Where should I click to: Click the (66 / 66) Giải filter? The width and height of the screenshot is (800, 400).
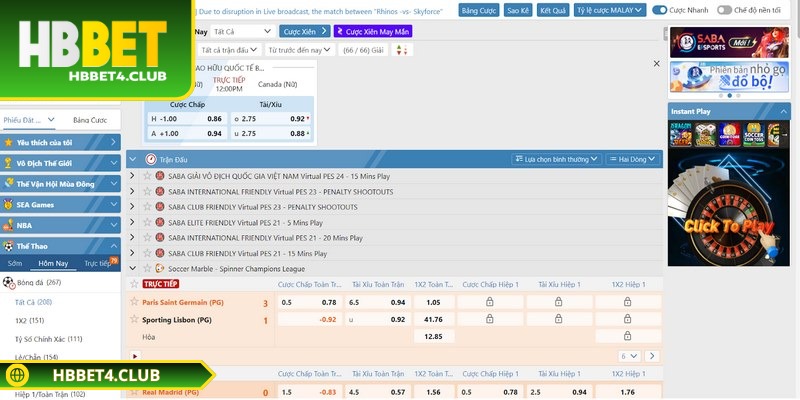(363, 50)
